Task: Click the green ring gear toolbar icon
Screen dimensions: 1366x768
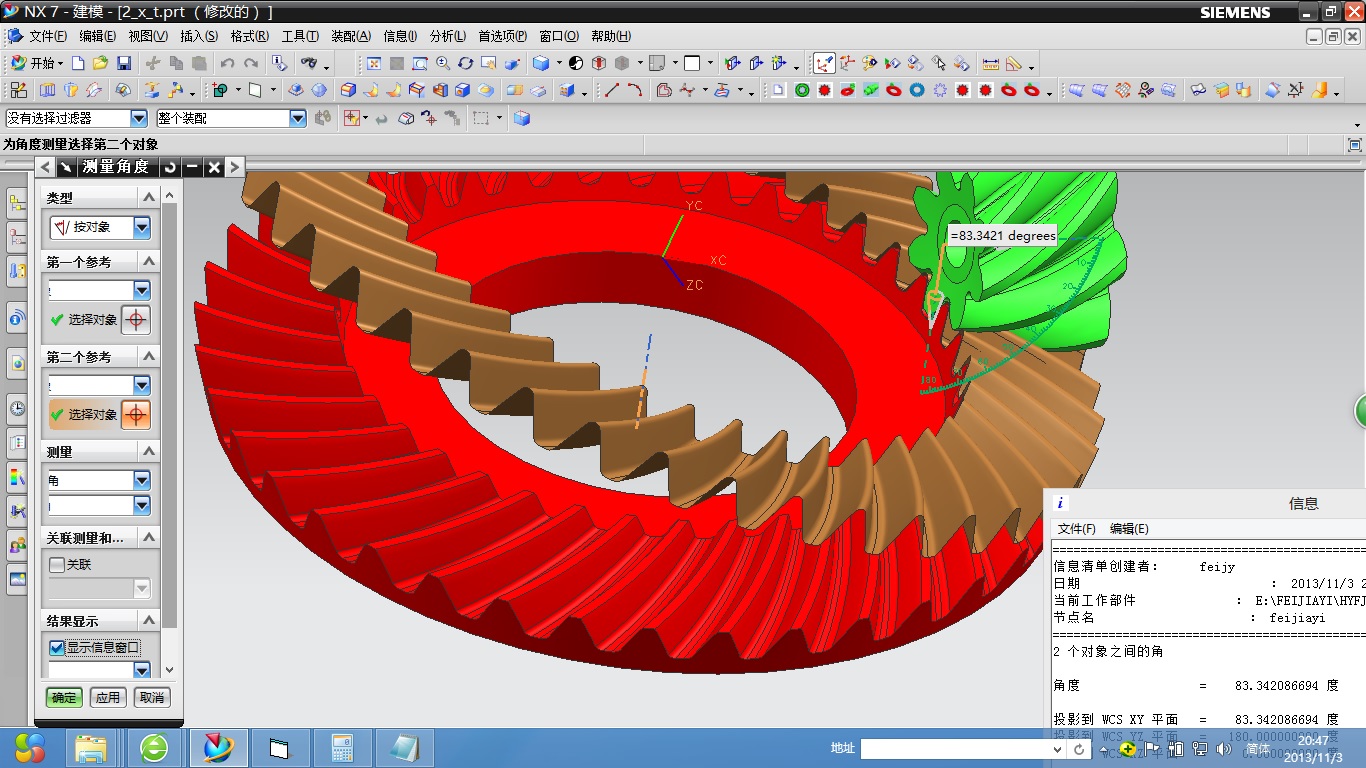Action: (801, 90)
